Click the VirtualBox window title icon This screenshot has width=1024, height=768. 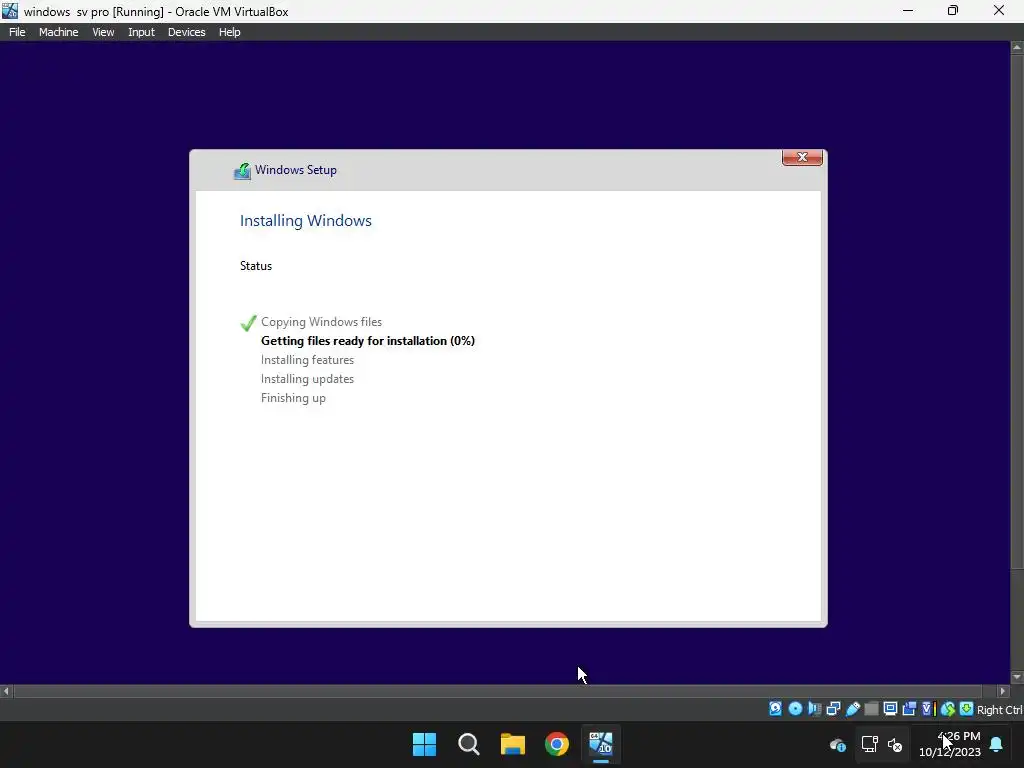pos(10,10)
